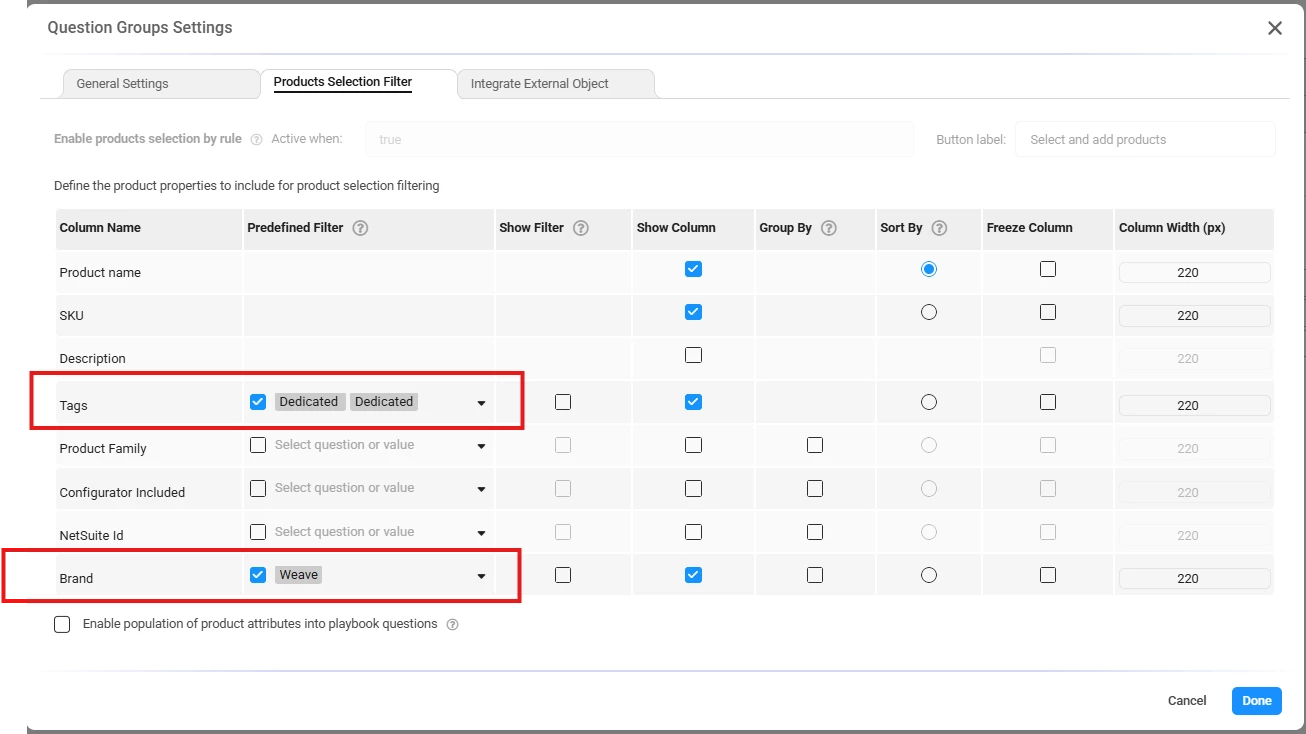The width and height of the screenshot is (1306, 734).
Task: Enable Predefined Filter checkbox for NetSuite Id
Action: click(x=258, y=532)
